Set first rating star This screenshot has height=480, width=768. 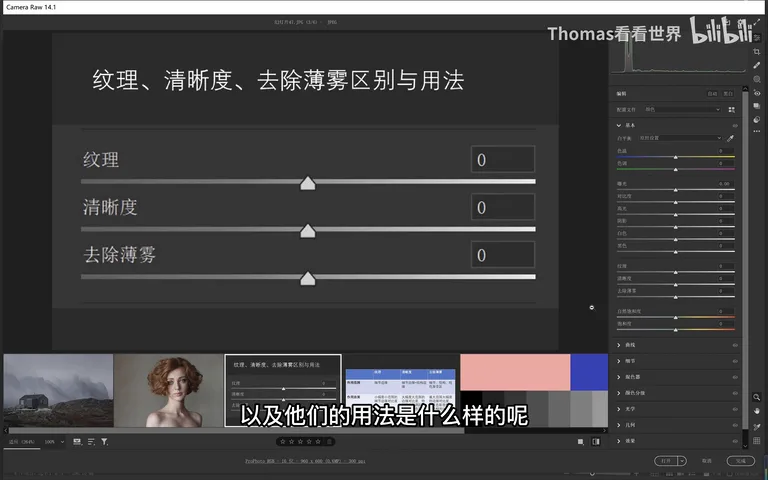click(x=283, y=442)
